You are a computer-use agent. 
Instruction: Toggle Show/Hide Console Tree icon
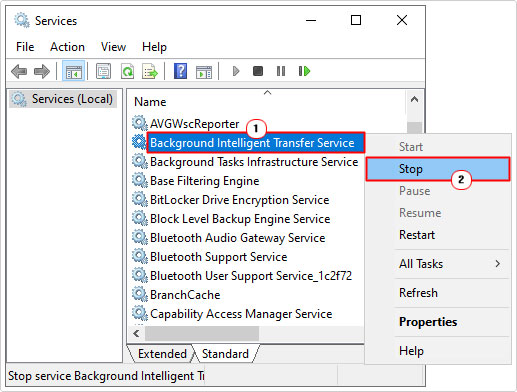pyautogui.click(x=74, y=71)
